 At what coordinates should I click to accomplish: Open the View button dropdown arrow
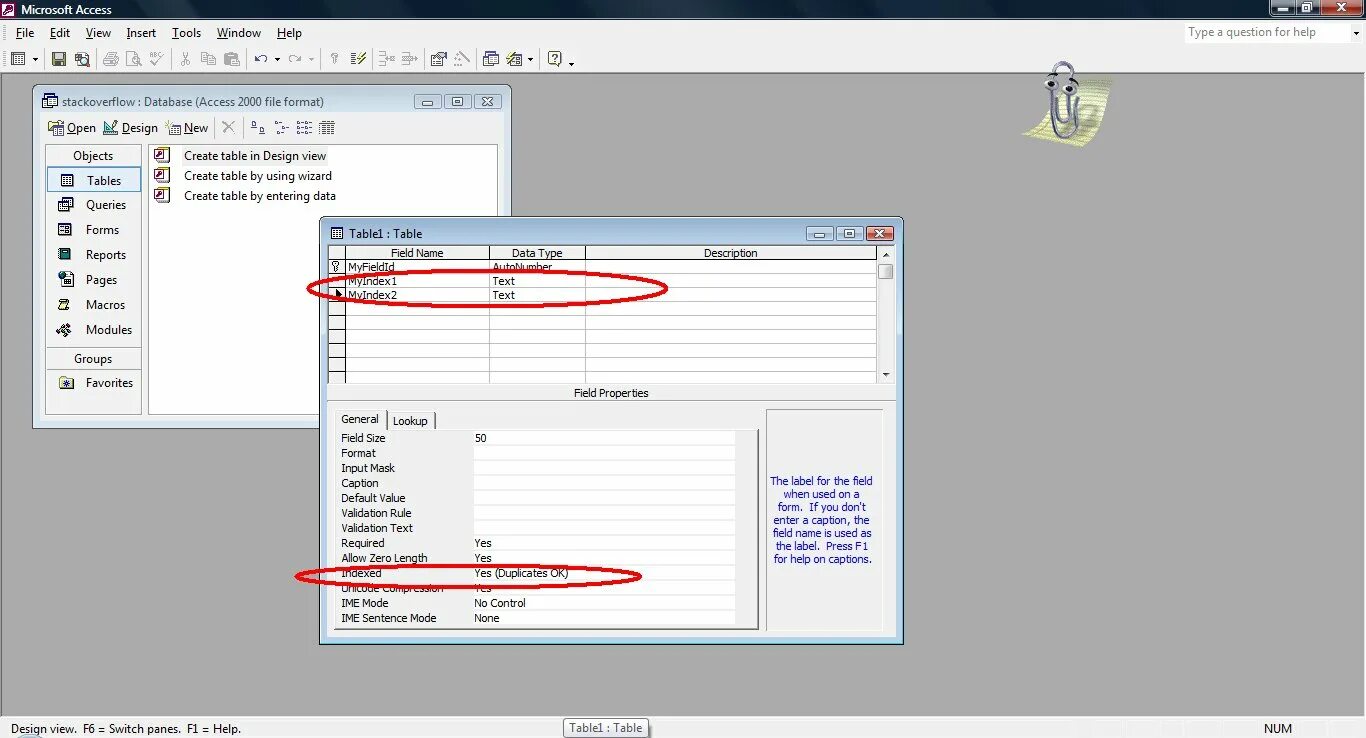(35, 59)
